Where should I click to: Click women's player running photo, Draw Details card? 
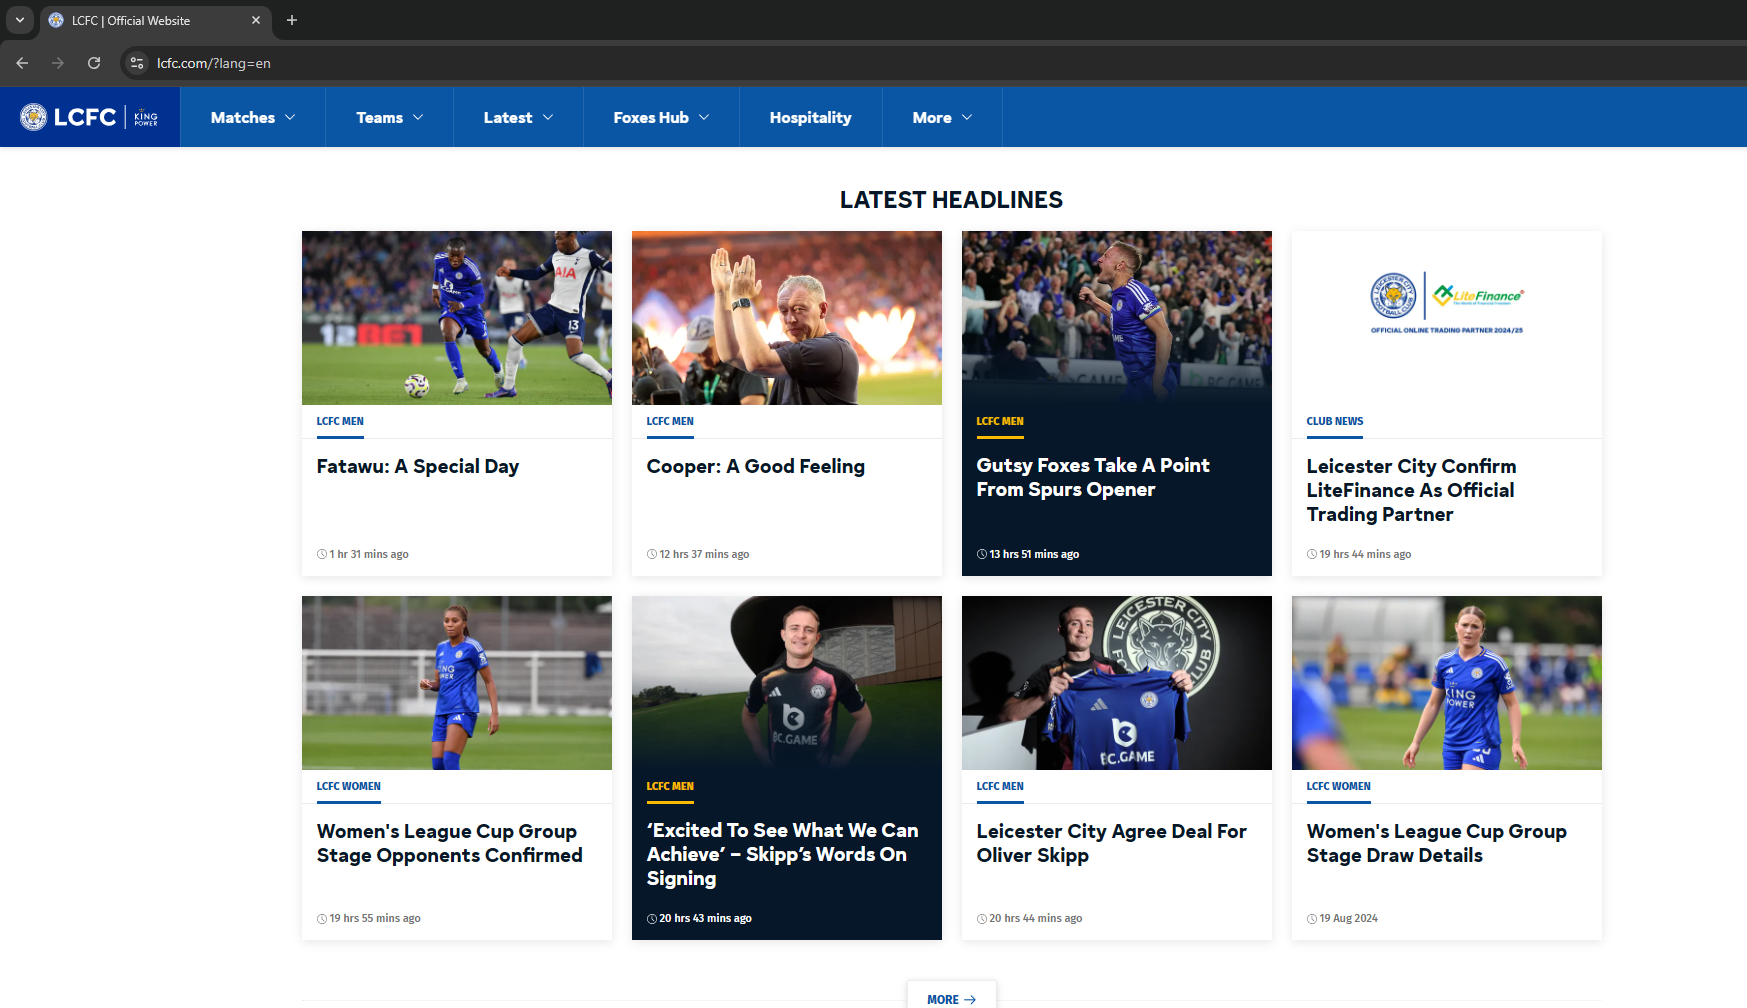[1447, 683]
